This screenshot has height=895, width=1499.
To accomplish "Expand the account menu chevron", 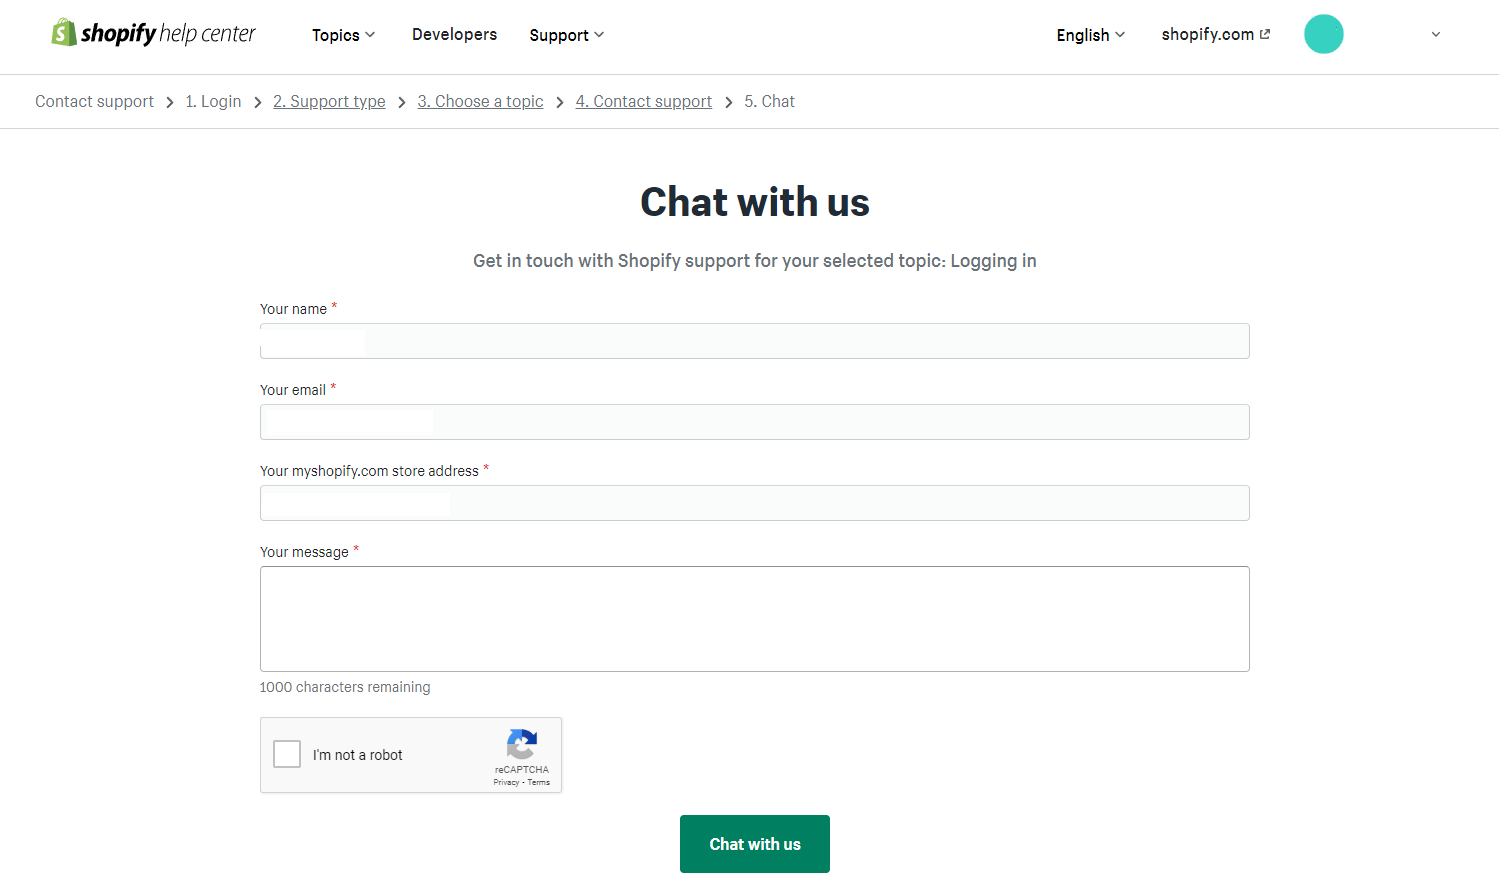I will [x=1435, y=34].
